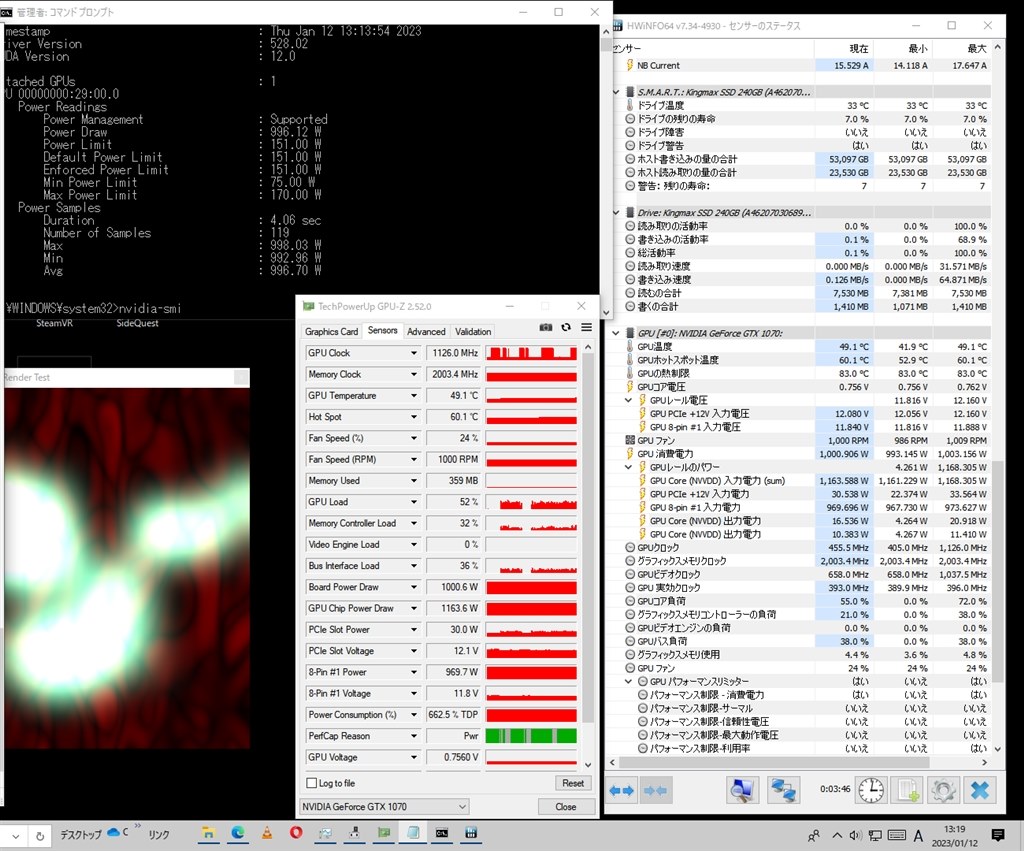This screenshot has height=851, width=1024.
Task: Show hidden tray icons chevron
Action: [x=837, y=835]
